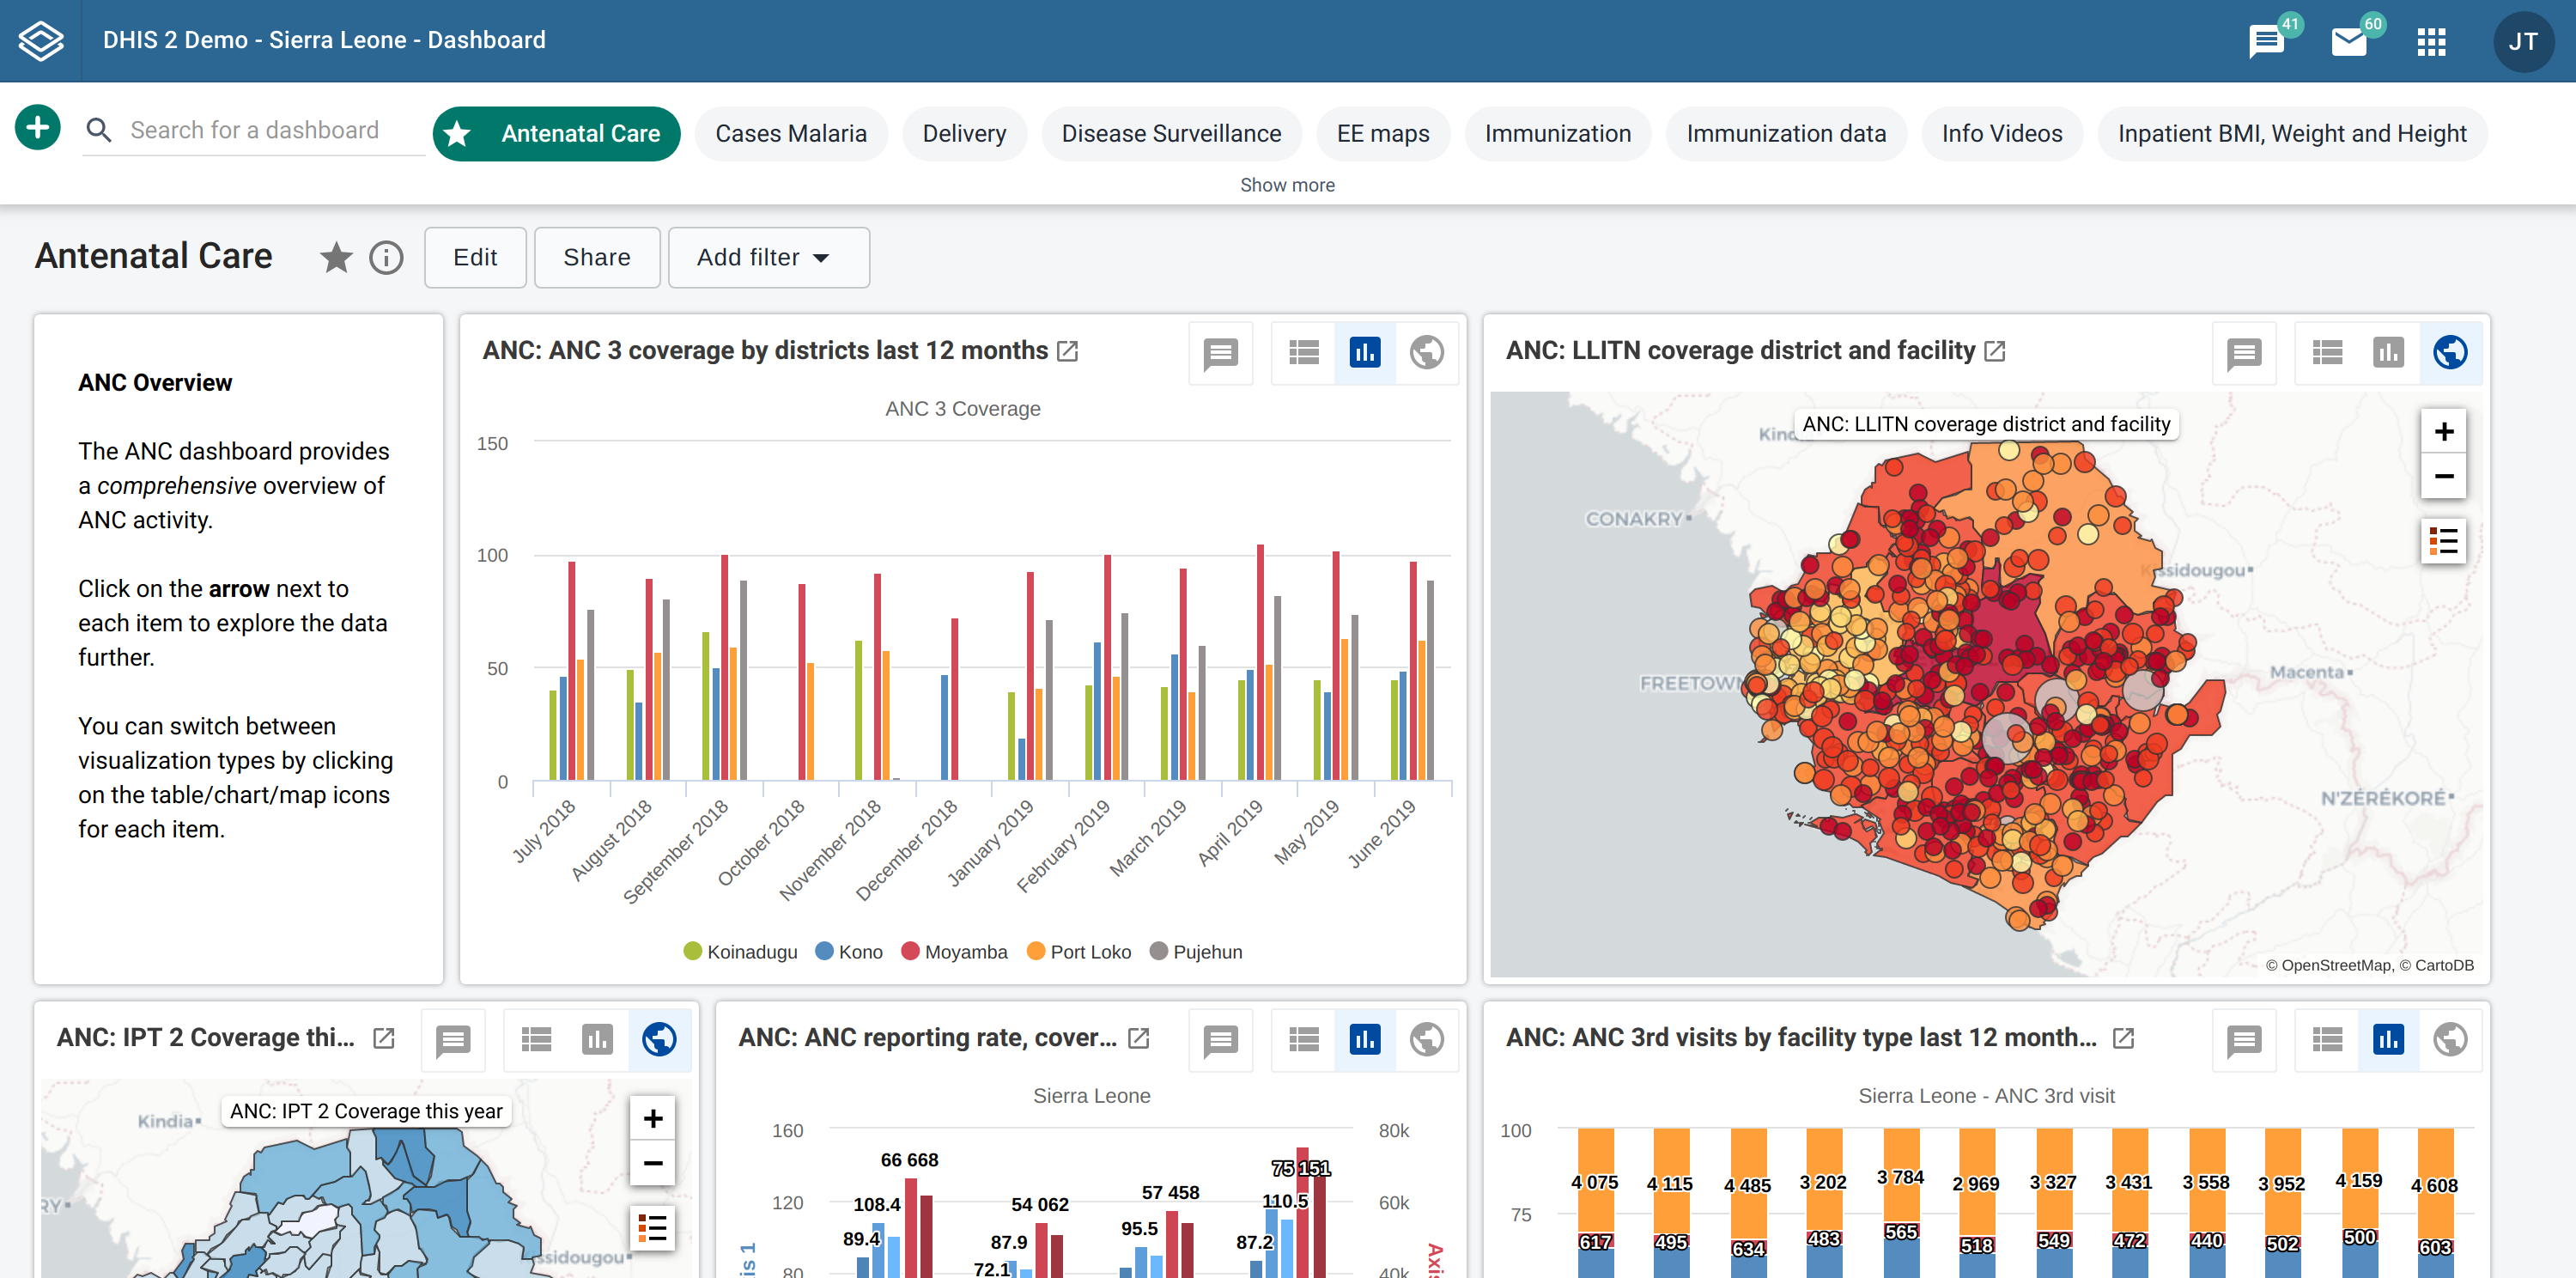Image resolution: width=2576 pixels, height=1278 pixels.
Task: Open the apps grid menu icon
Action: (x=2431, y=42)
